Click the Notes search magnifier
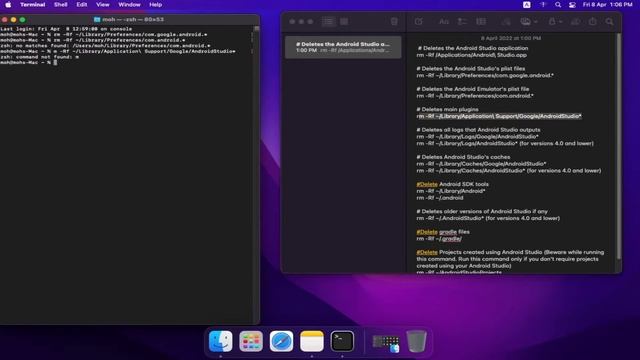The width and height of the screenshot is (640, 360). coord(609,22)
